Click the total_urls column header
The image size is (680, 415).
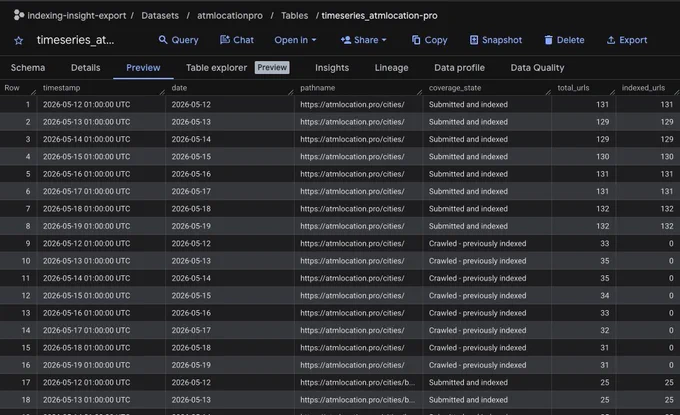point(573,88)
